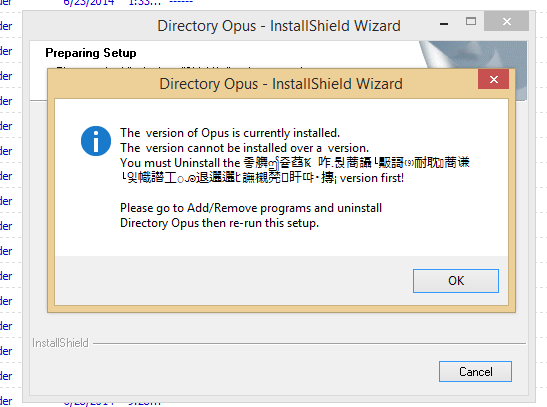This screenshot has width=547, height=407.
Task: Click the 'You must Uninstall the' text
Action: 180,163
